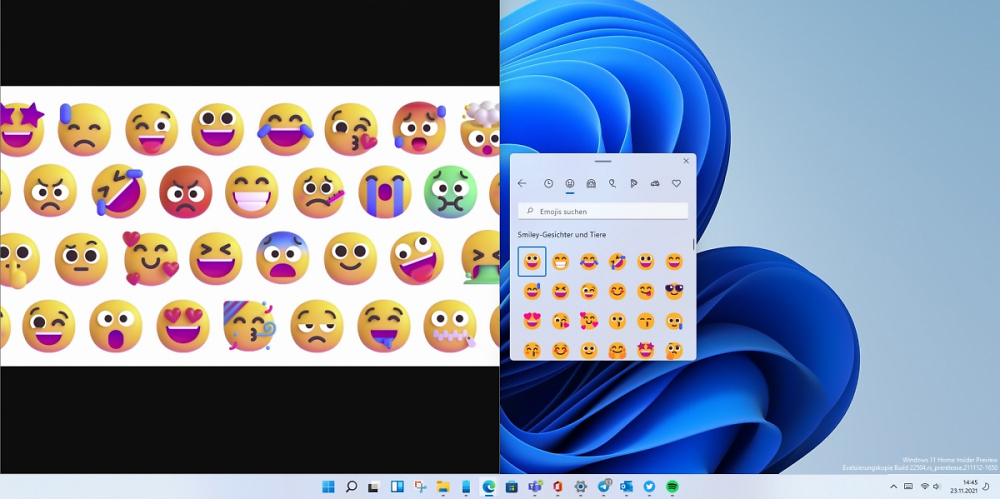
Task: Insert the thinking face emoji
Action: 674,350
